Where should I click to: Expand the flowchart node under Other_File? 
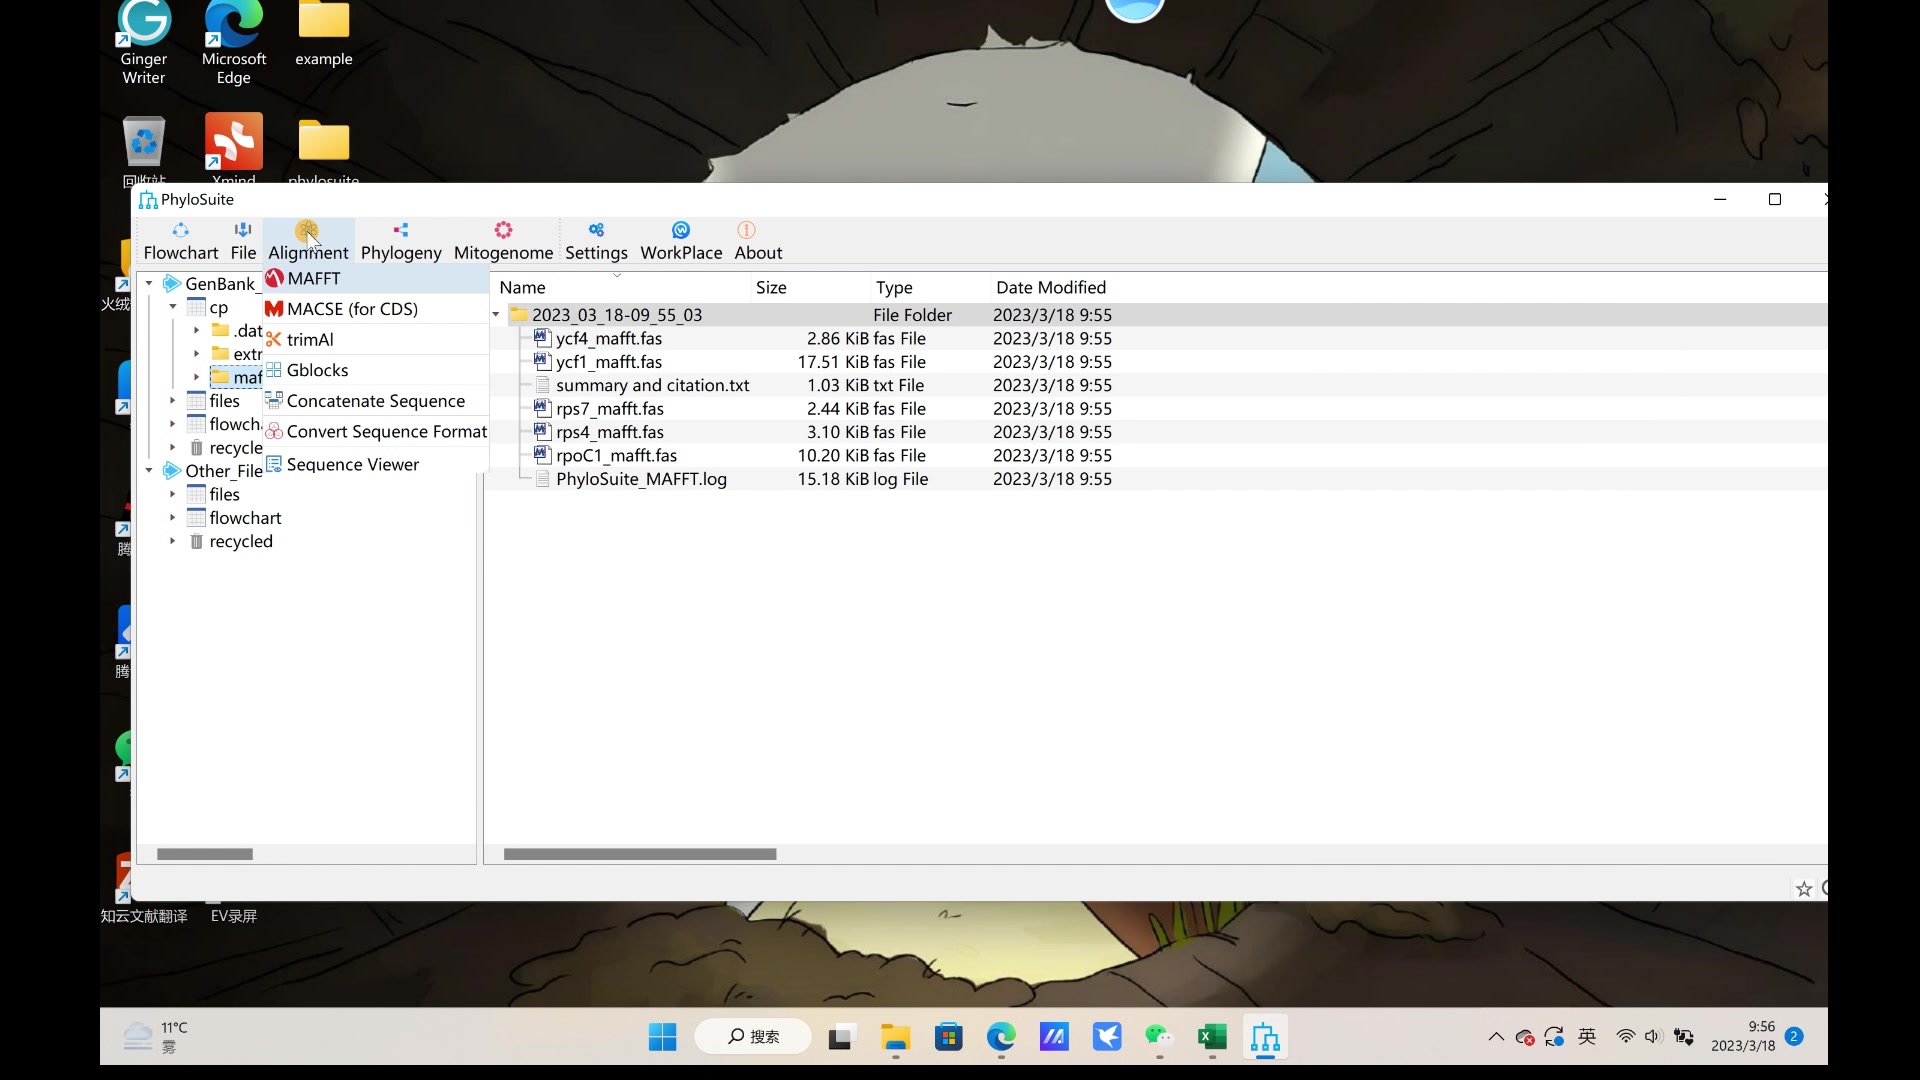[173, 518]
